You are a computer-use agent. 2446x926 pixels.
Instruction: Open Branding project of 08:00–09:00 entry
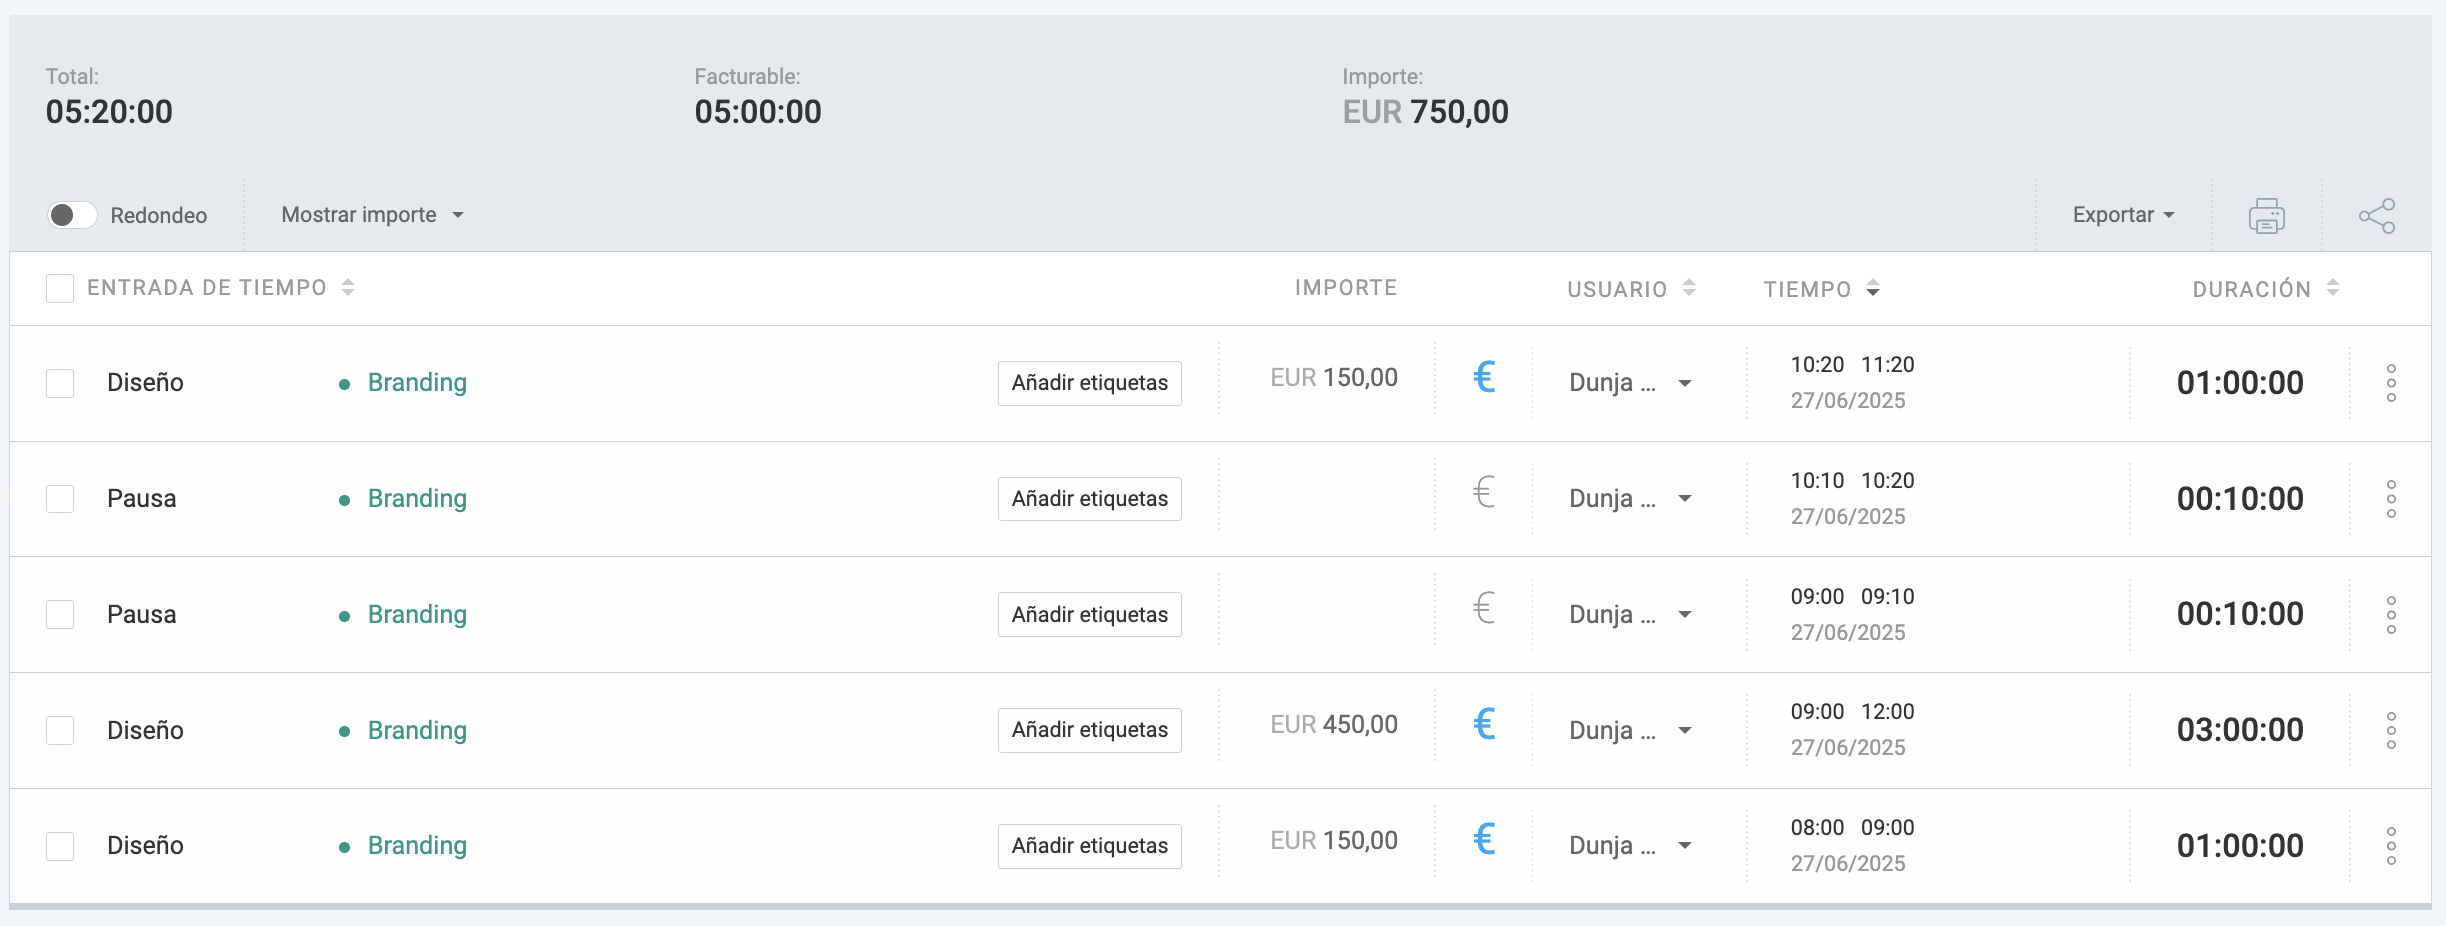point(417,846)
